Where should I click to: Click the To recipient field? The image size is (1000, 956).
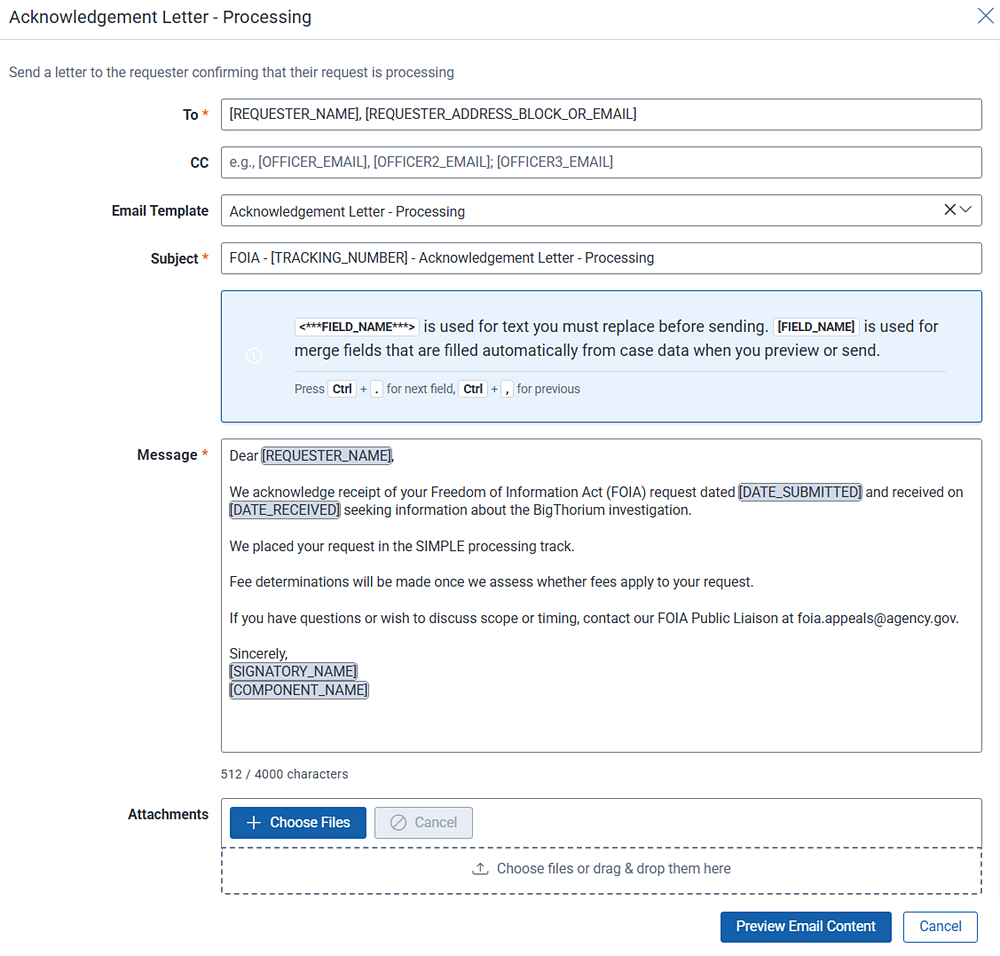601,114
